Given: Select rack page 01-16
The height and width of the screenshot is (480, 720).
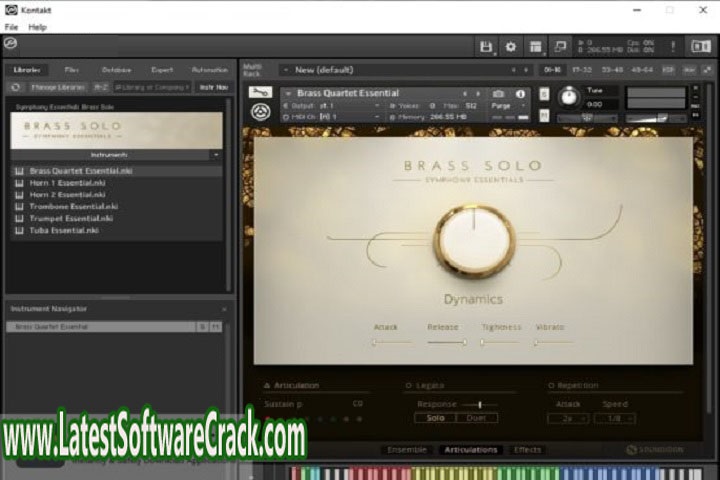Looking at the screenshot, I should click(x=552, y=70).
